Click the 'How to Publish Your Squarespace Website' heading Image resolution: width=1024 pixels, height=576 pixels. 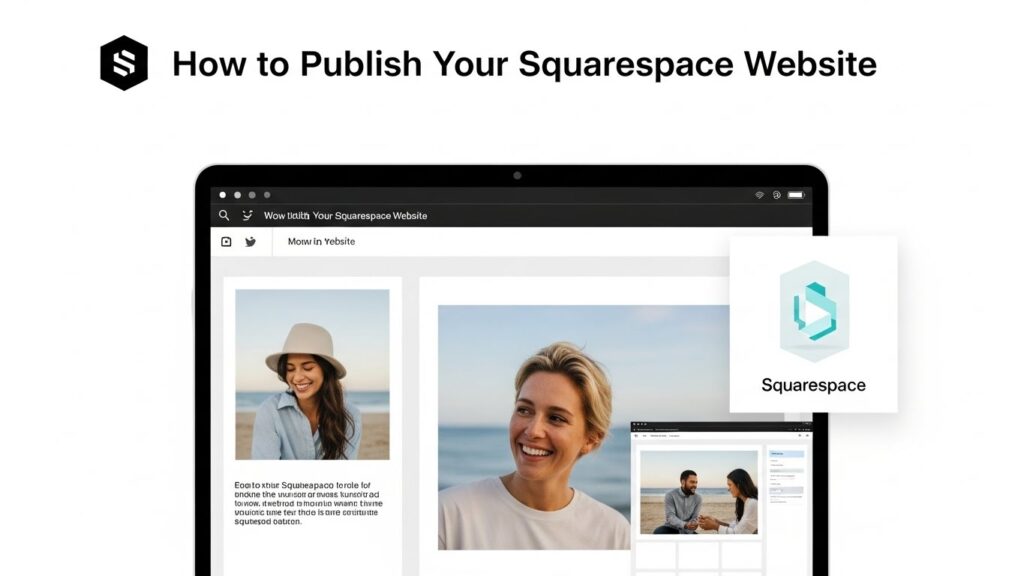pyautogui.click(x=524, y=64)
